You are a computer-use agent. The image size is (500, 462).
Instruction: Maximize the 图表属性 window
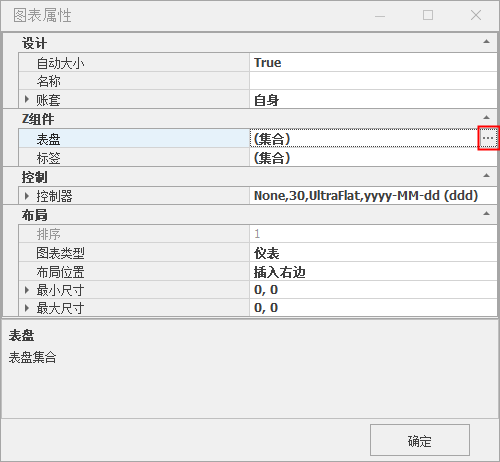[x=428, y=15]
